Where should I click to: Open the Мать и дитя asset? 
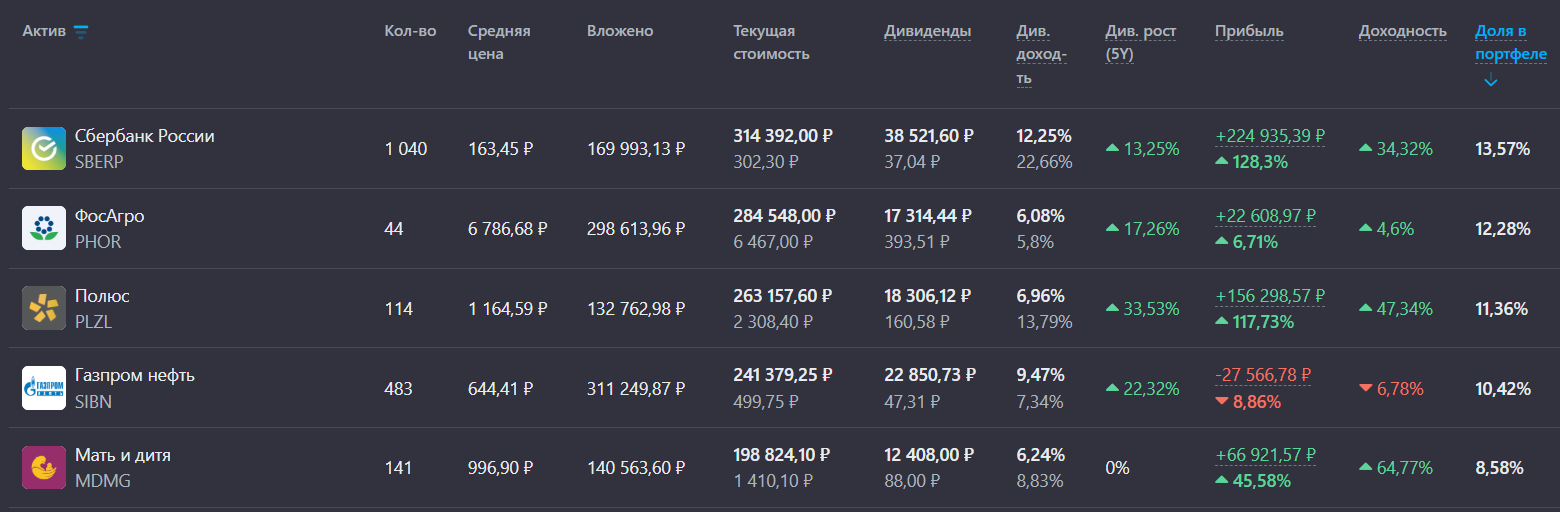(123, 455)
